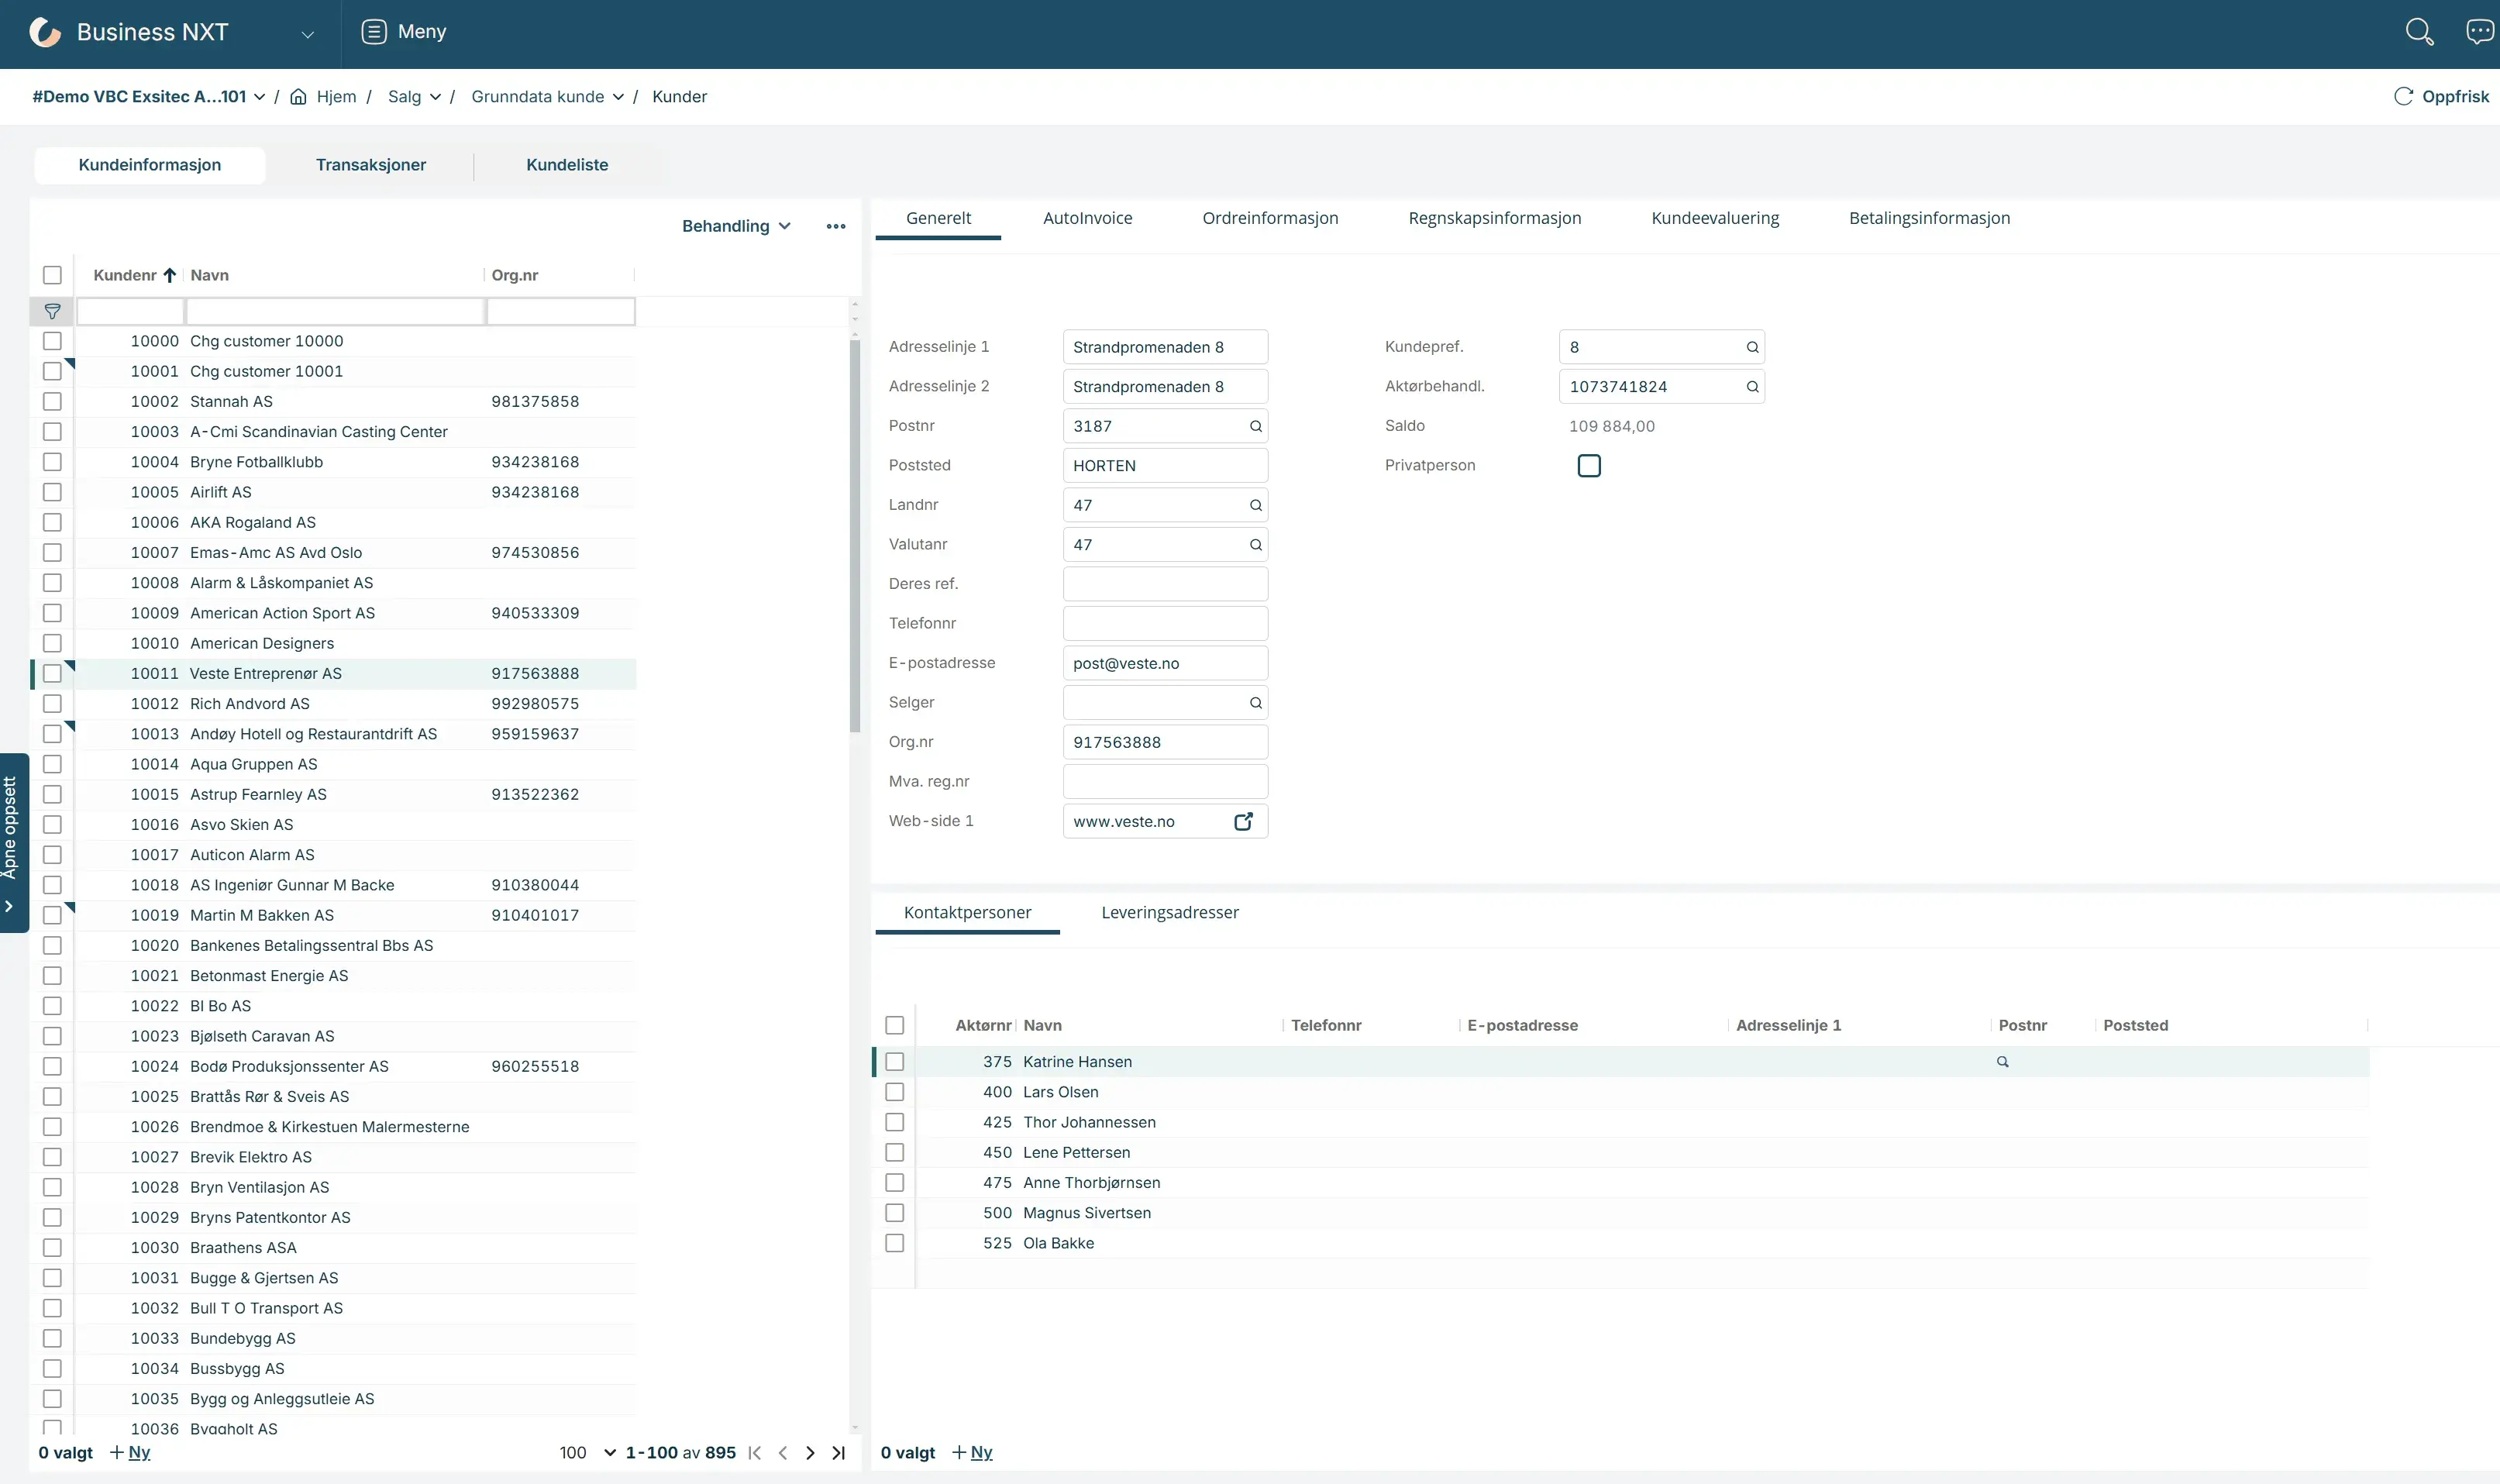This screenshot has width=2500, height=1484.
Task: Open www.veste.no external link icon
Action: tap(1243, 821)
